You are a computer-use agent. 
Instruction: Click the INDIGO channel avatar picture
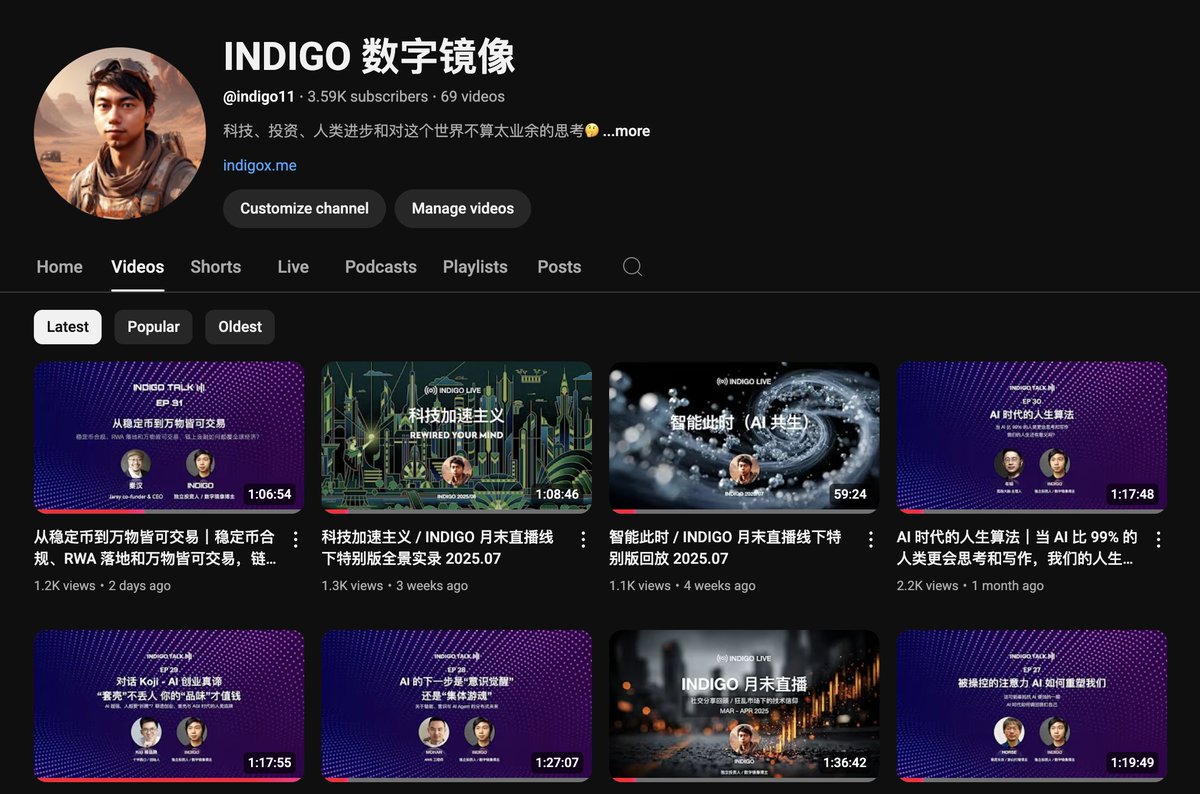pyautogui.click(x=120, y=133)
